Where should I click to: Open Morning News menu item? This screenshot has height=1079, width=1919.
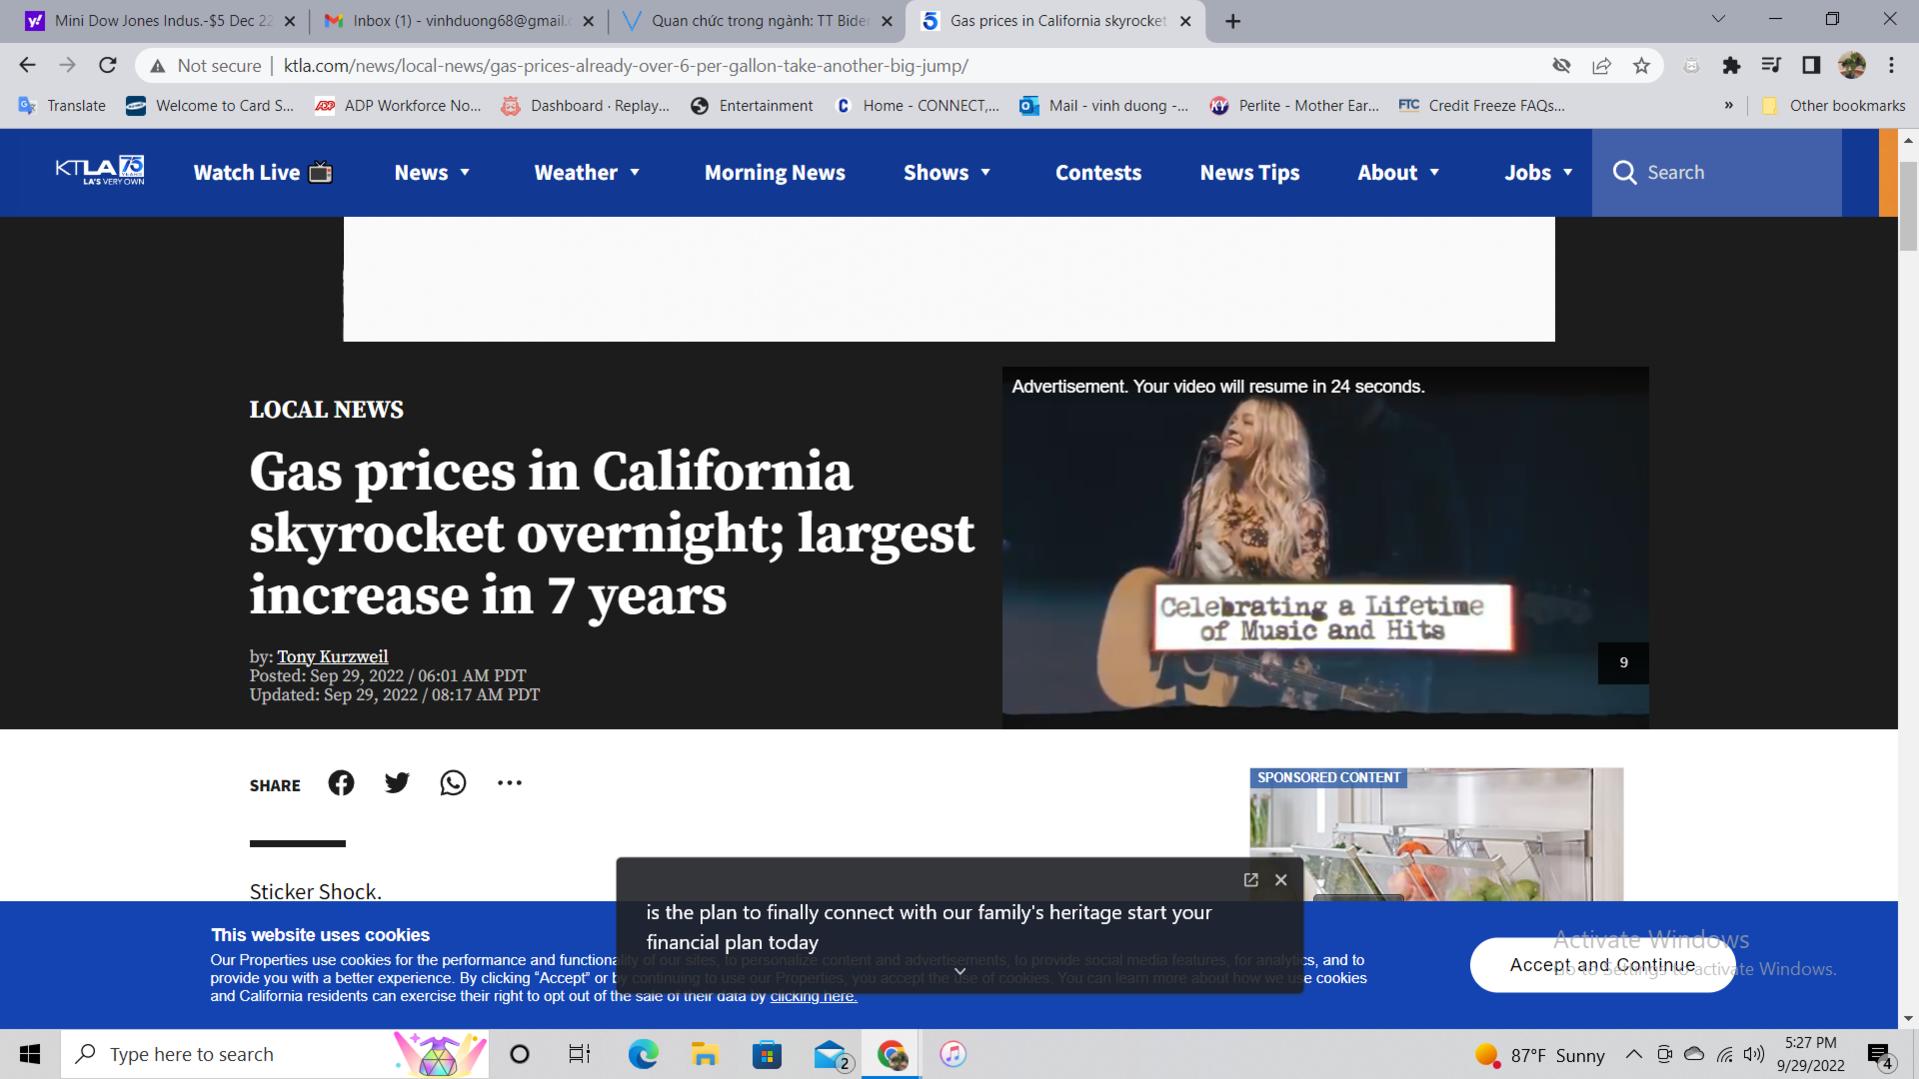[x=774, y=172]
